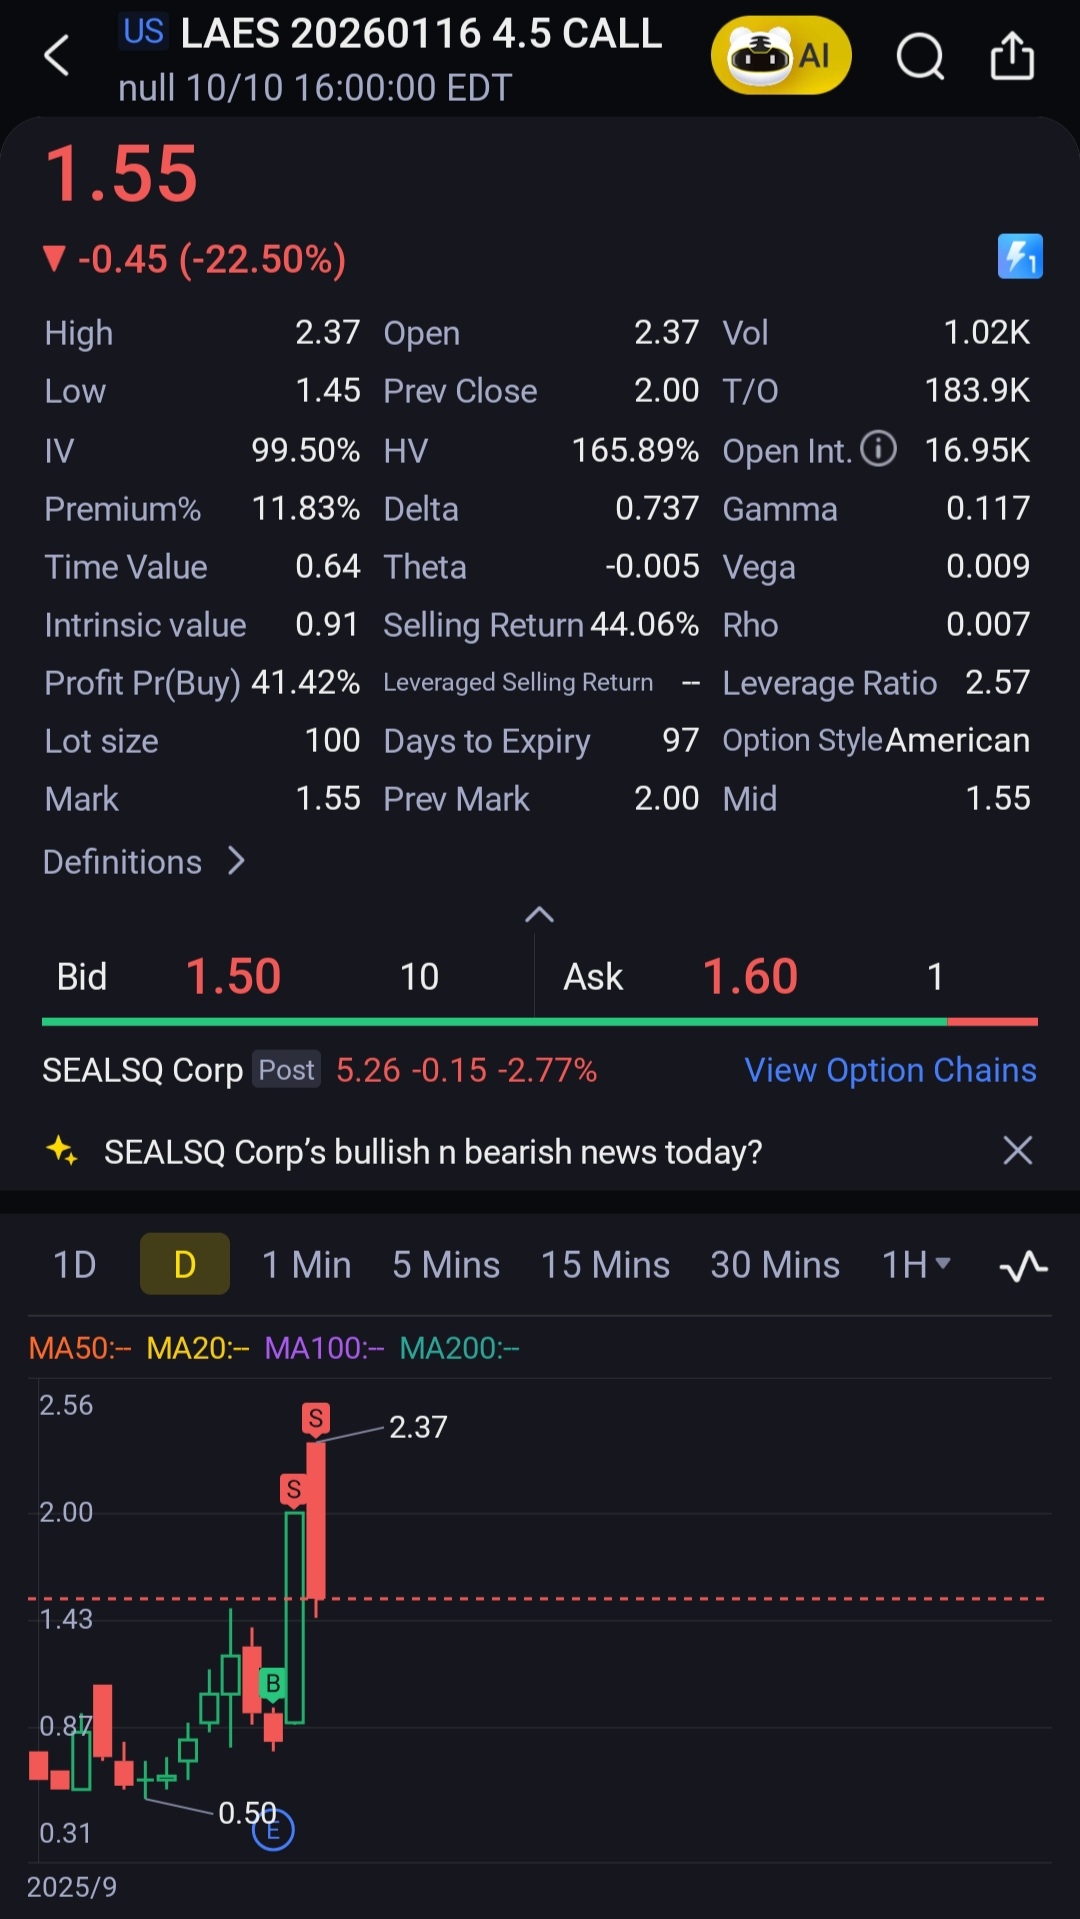Select the 15 Mins chart tab
Screen dimensions: 1080x1919
point(605,1265)
